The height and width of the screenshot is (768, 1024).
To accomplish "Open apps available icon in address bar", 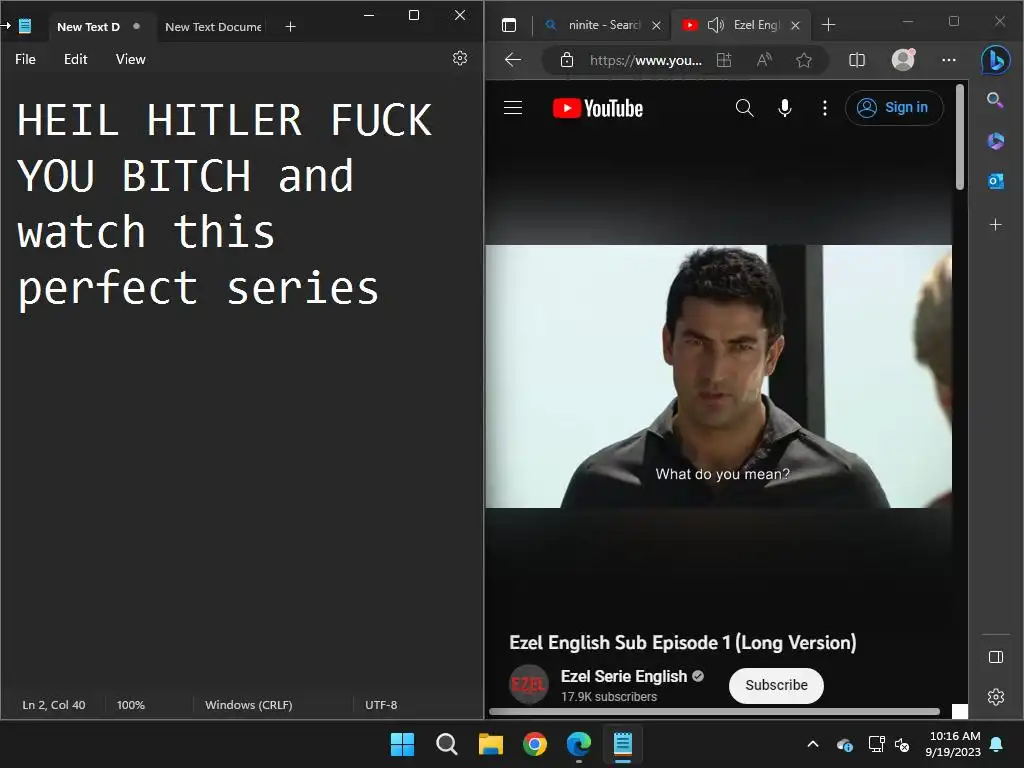I will coord(724,60).
